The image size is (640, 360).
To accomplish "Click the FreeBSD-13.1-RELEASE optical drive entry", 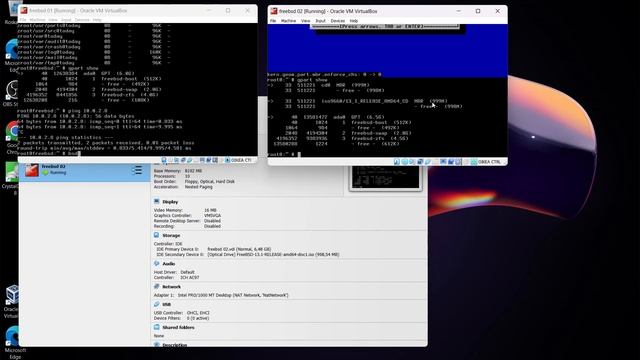I will [x=273, y=254].
